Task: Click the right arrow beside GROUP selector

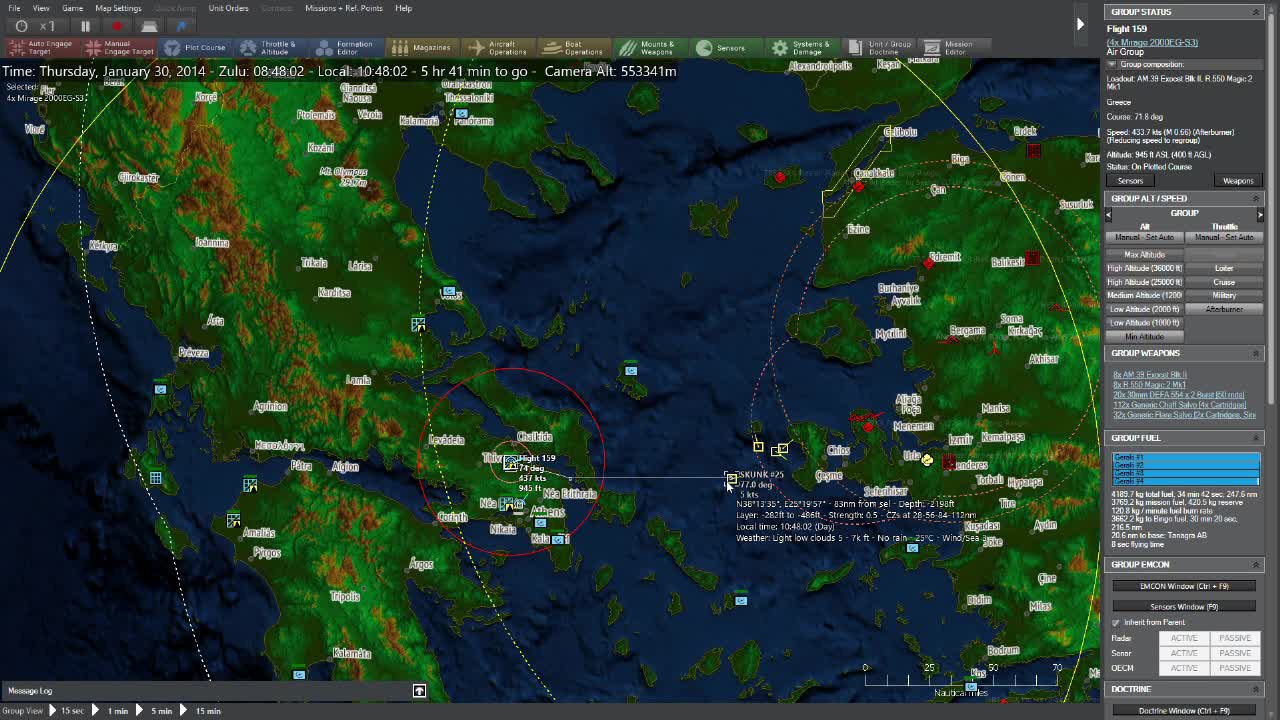Action: pos(1260,214)
